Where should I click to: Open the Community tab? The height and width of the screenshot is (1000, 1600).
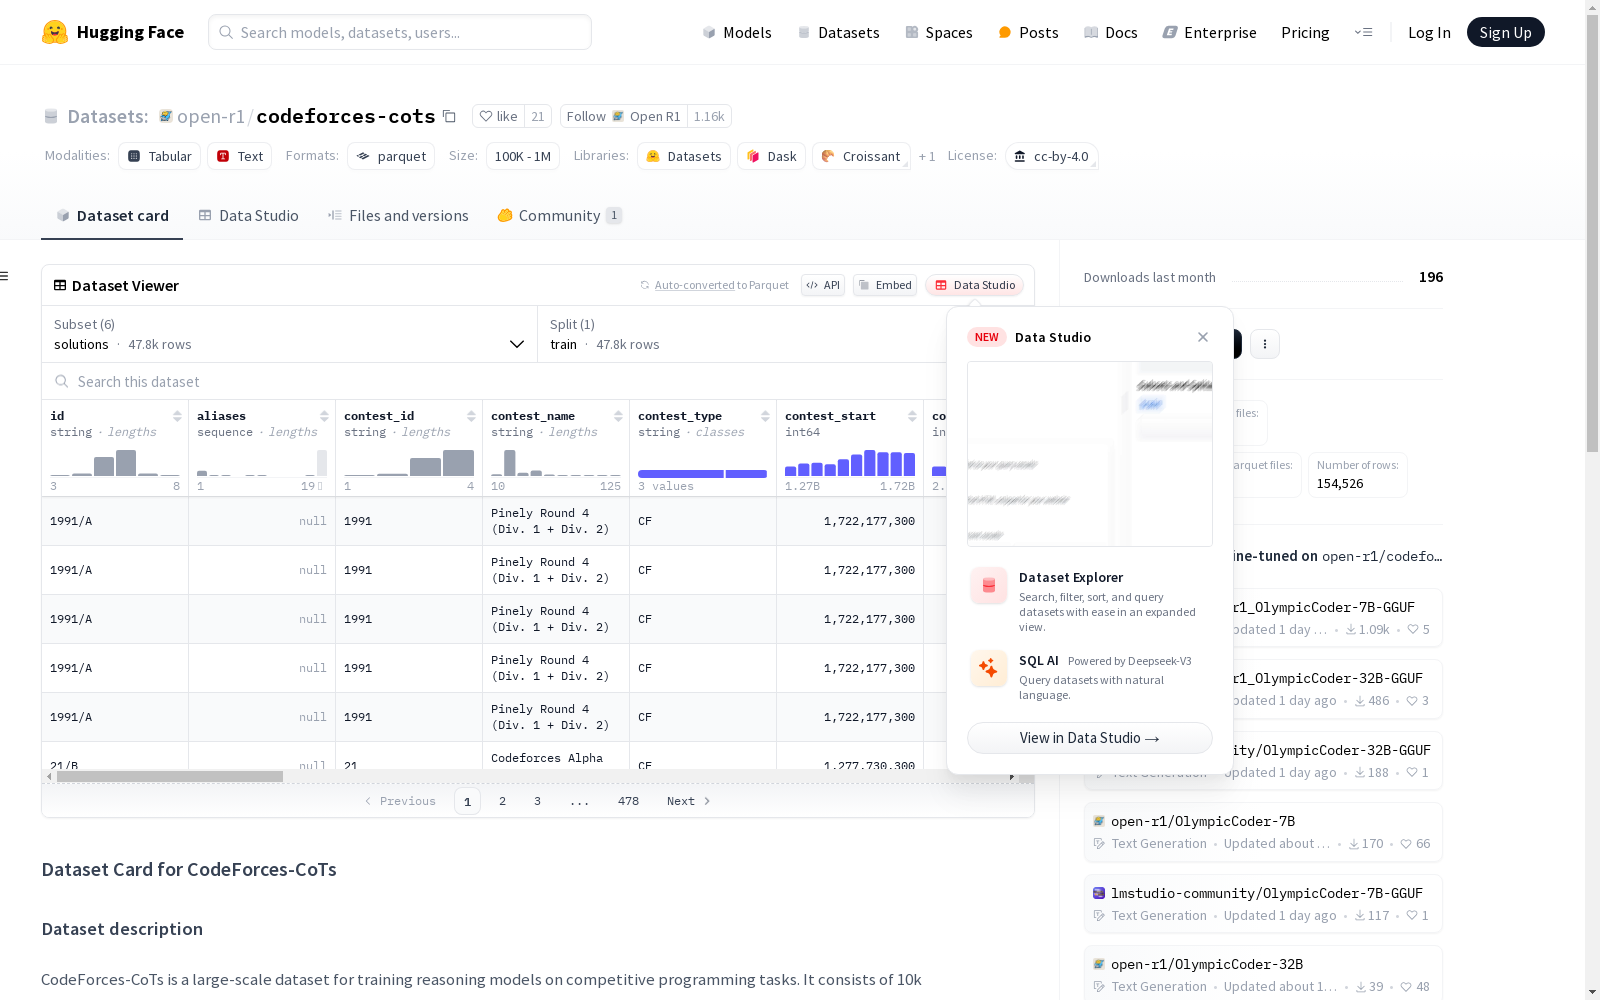560,215
